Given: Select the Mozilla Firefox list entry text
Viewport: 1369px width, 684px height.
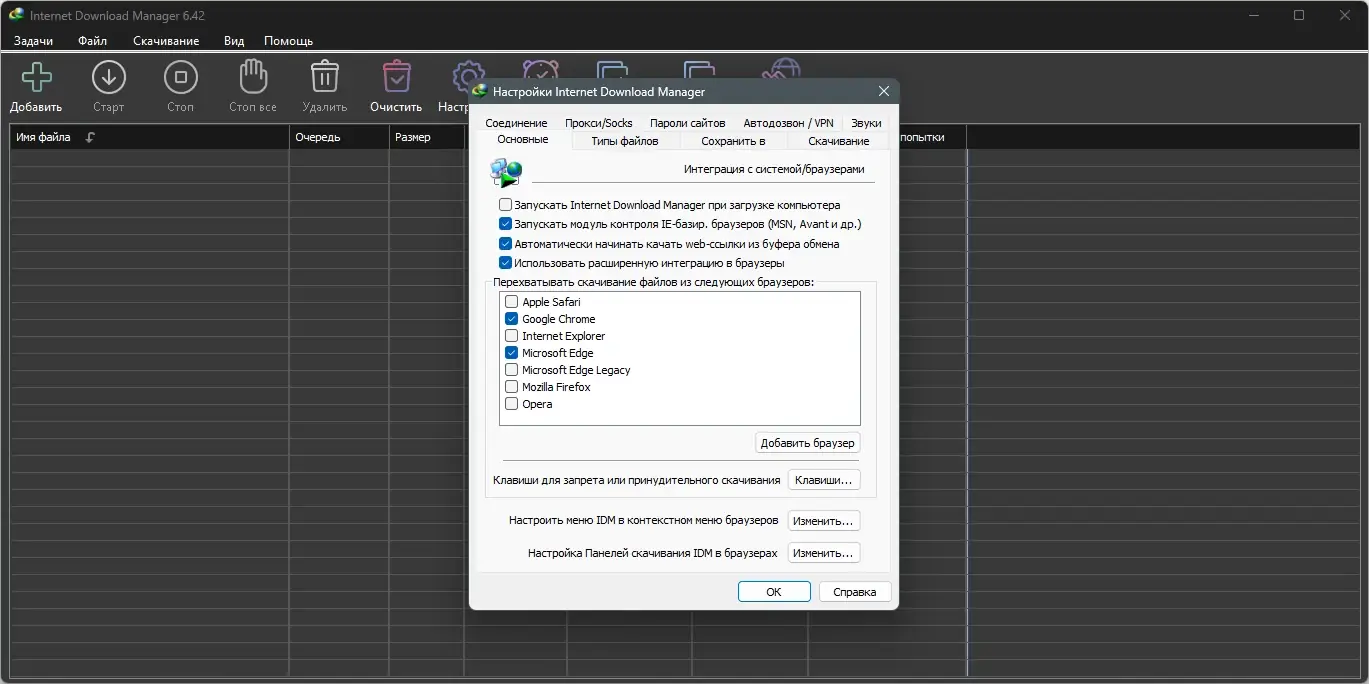Looking at the screenshot, I should (557, 387).
